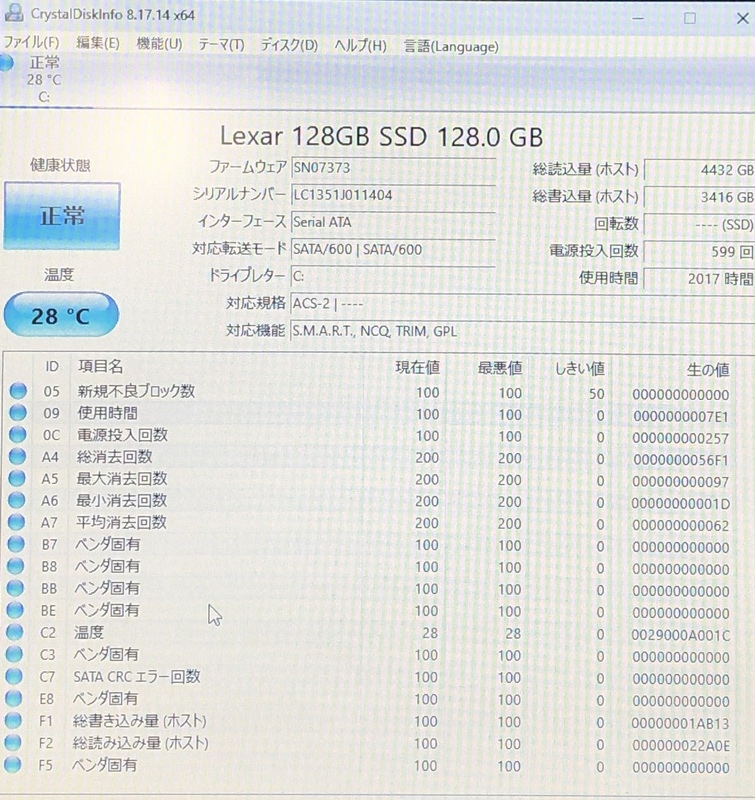The width and height of the screenshot is (755, 800).
Task: Click rotation rate value ---- (SSD)
Action: [x=699, y=224]
